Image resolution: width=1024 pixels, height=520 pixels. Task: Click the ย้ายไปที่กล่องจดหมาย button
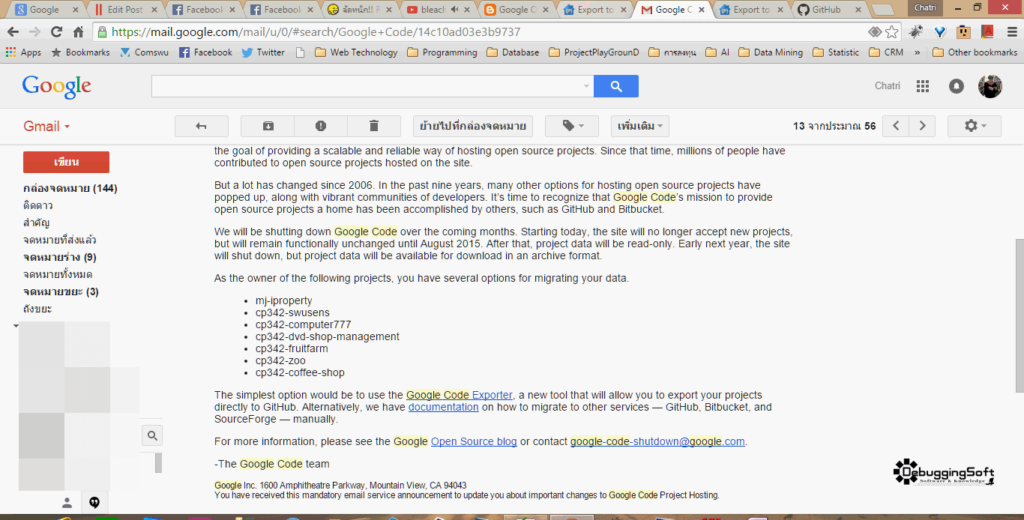point(473,126)
